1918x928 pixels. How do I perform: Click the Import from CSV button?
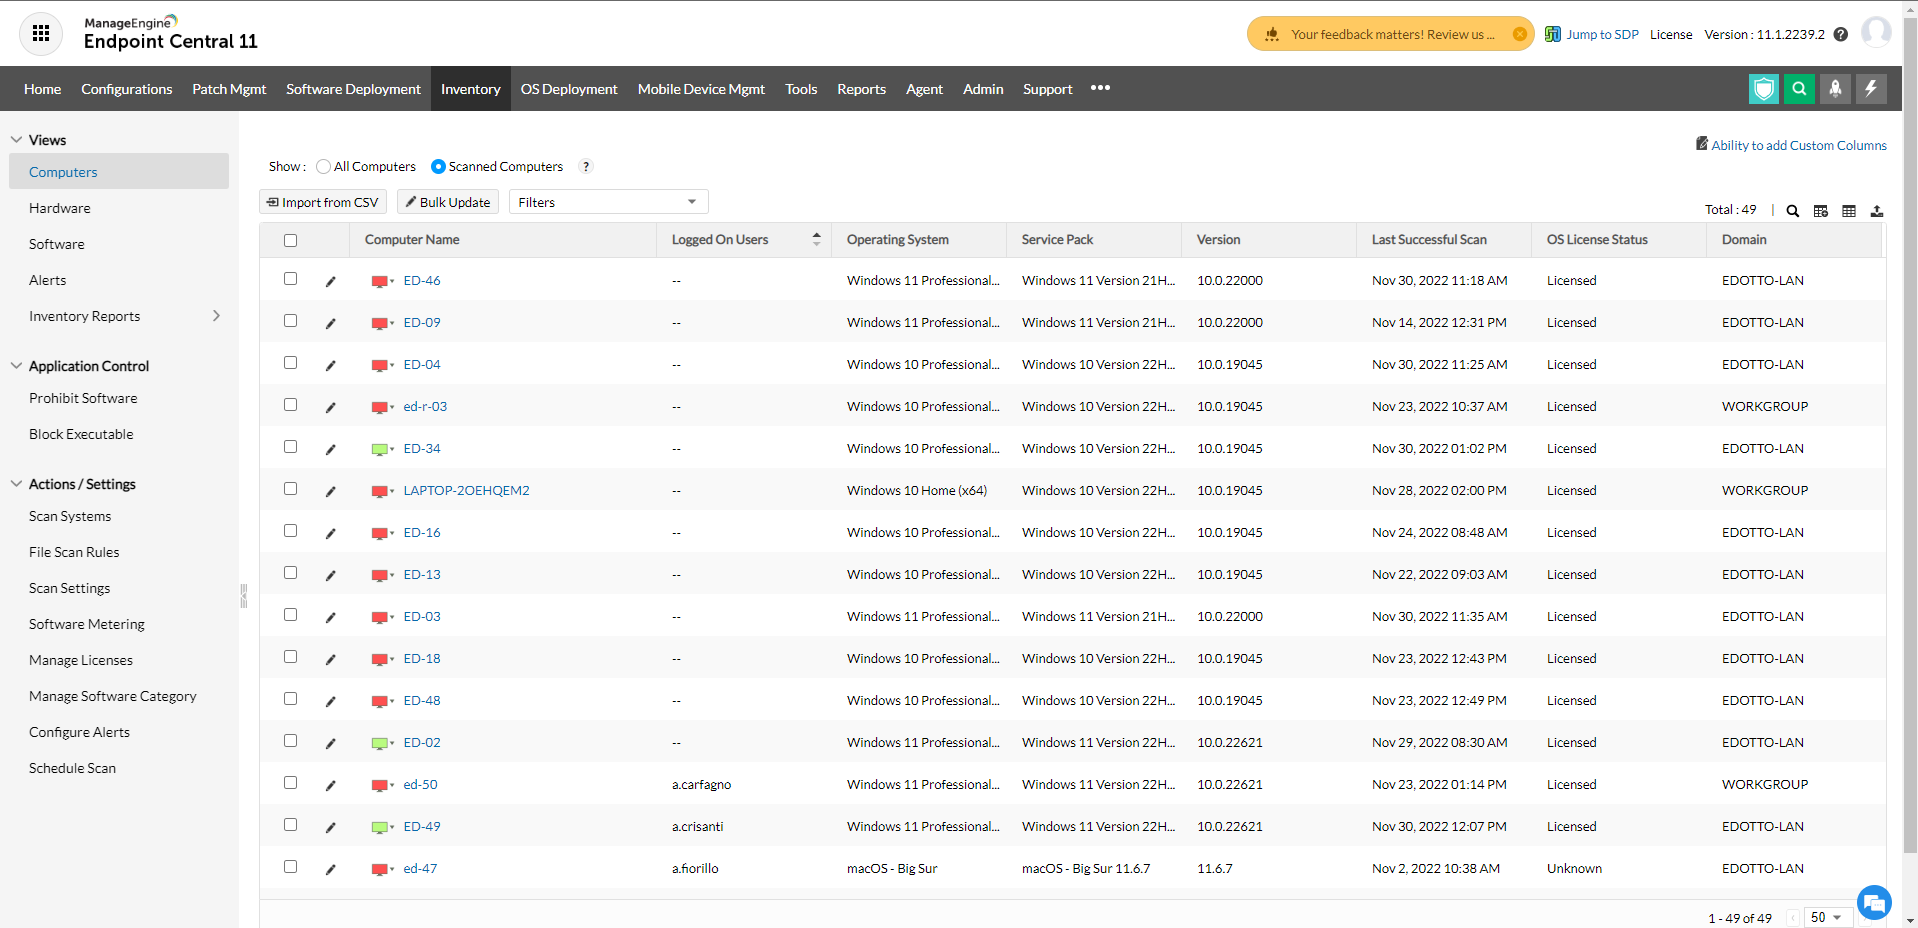[x=323, y=202]
